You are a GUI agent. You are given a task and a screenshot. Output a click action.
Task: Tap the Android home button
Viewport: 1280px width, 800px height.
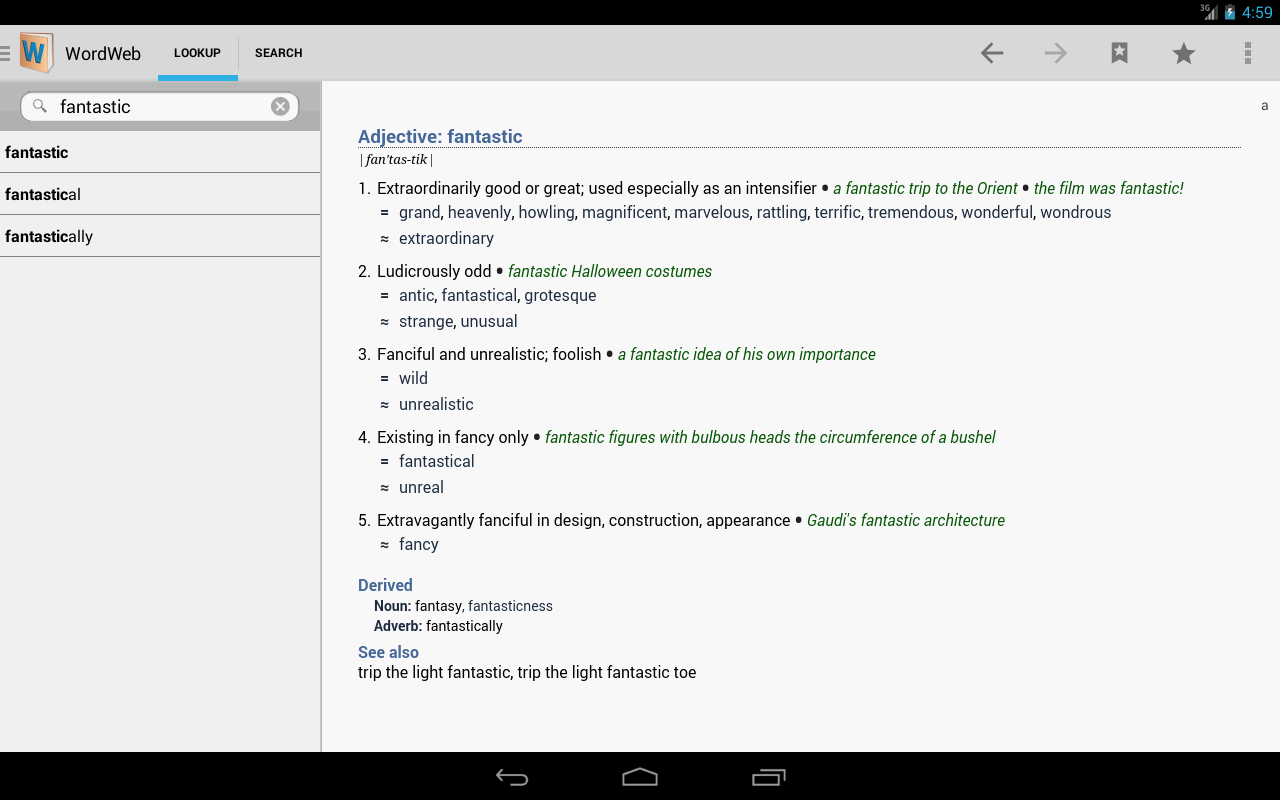pos(640,776)
